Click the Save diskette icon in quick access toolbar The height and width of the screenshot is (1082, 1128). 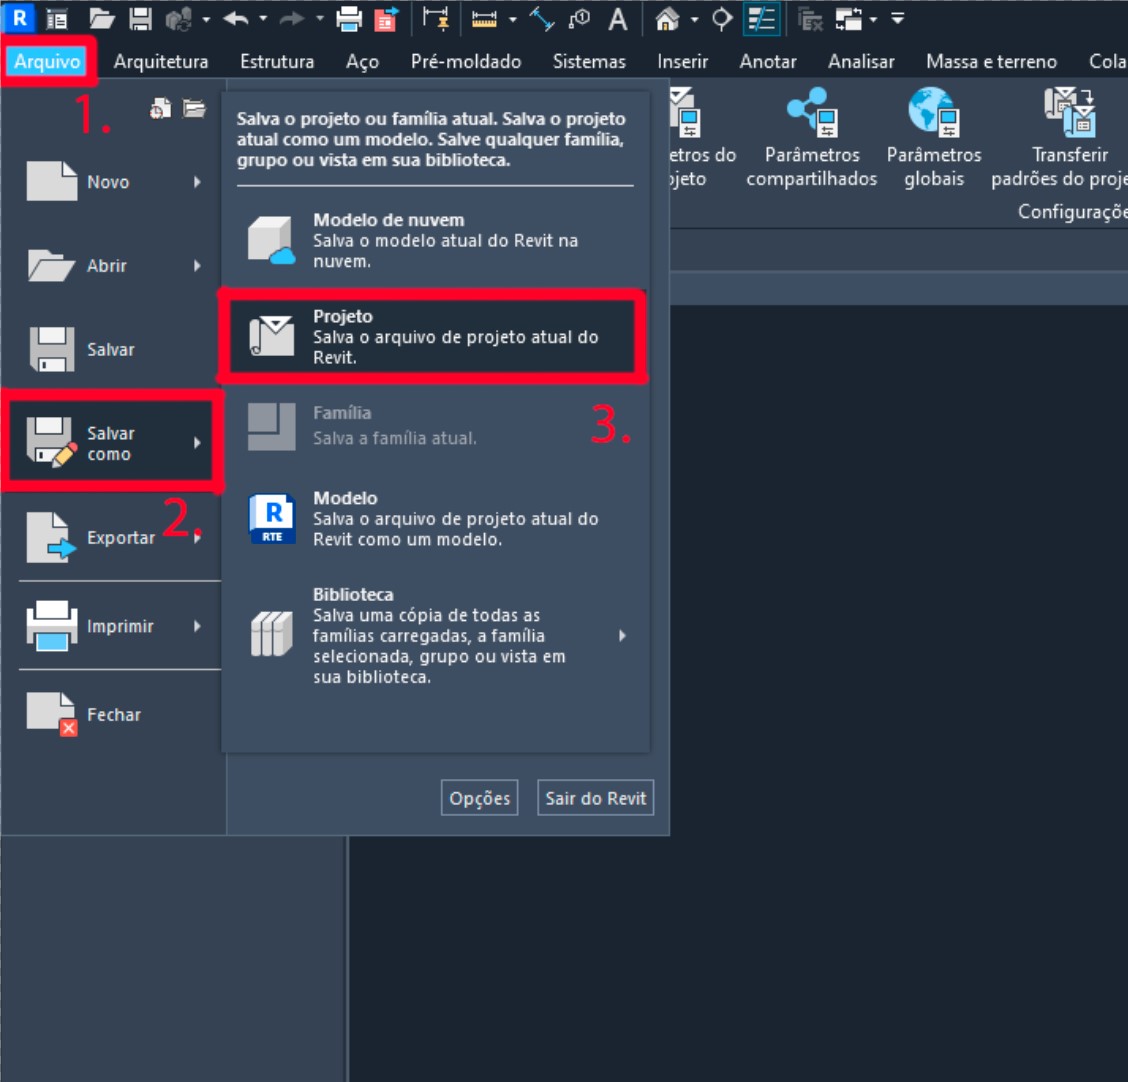[x=140, y=19]
